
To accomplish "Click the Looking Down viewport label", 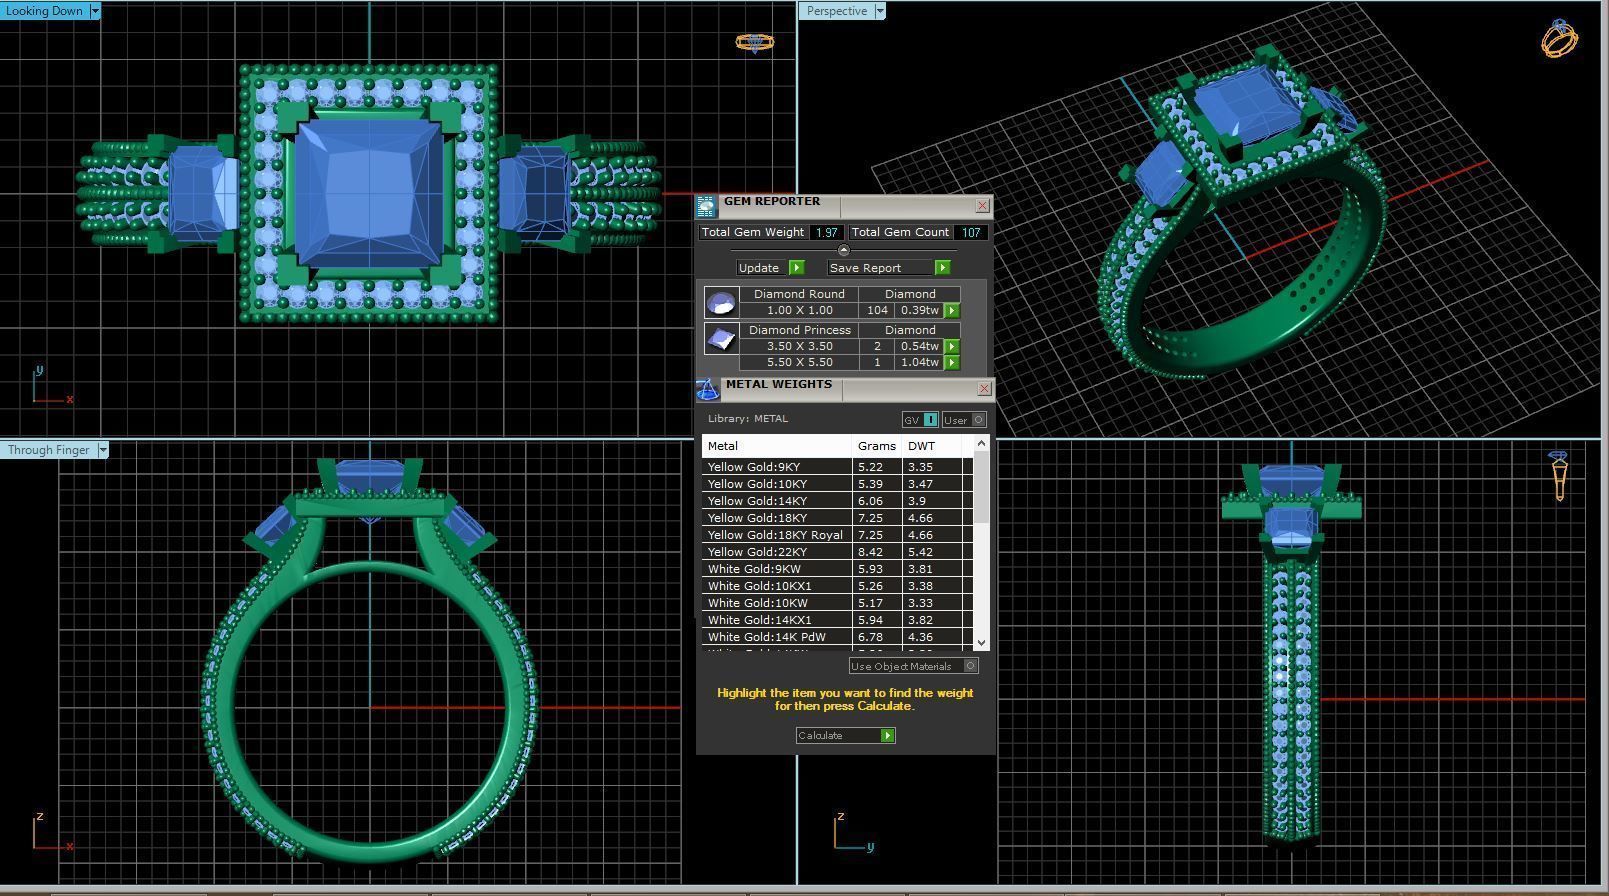I will pyautogui.click(x=45, y=11).
